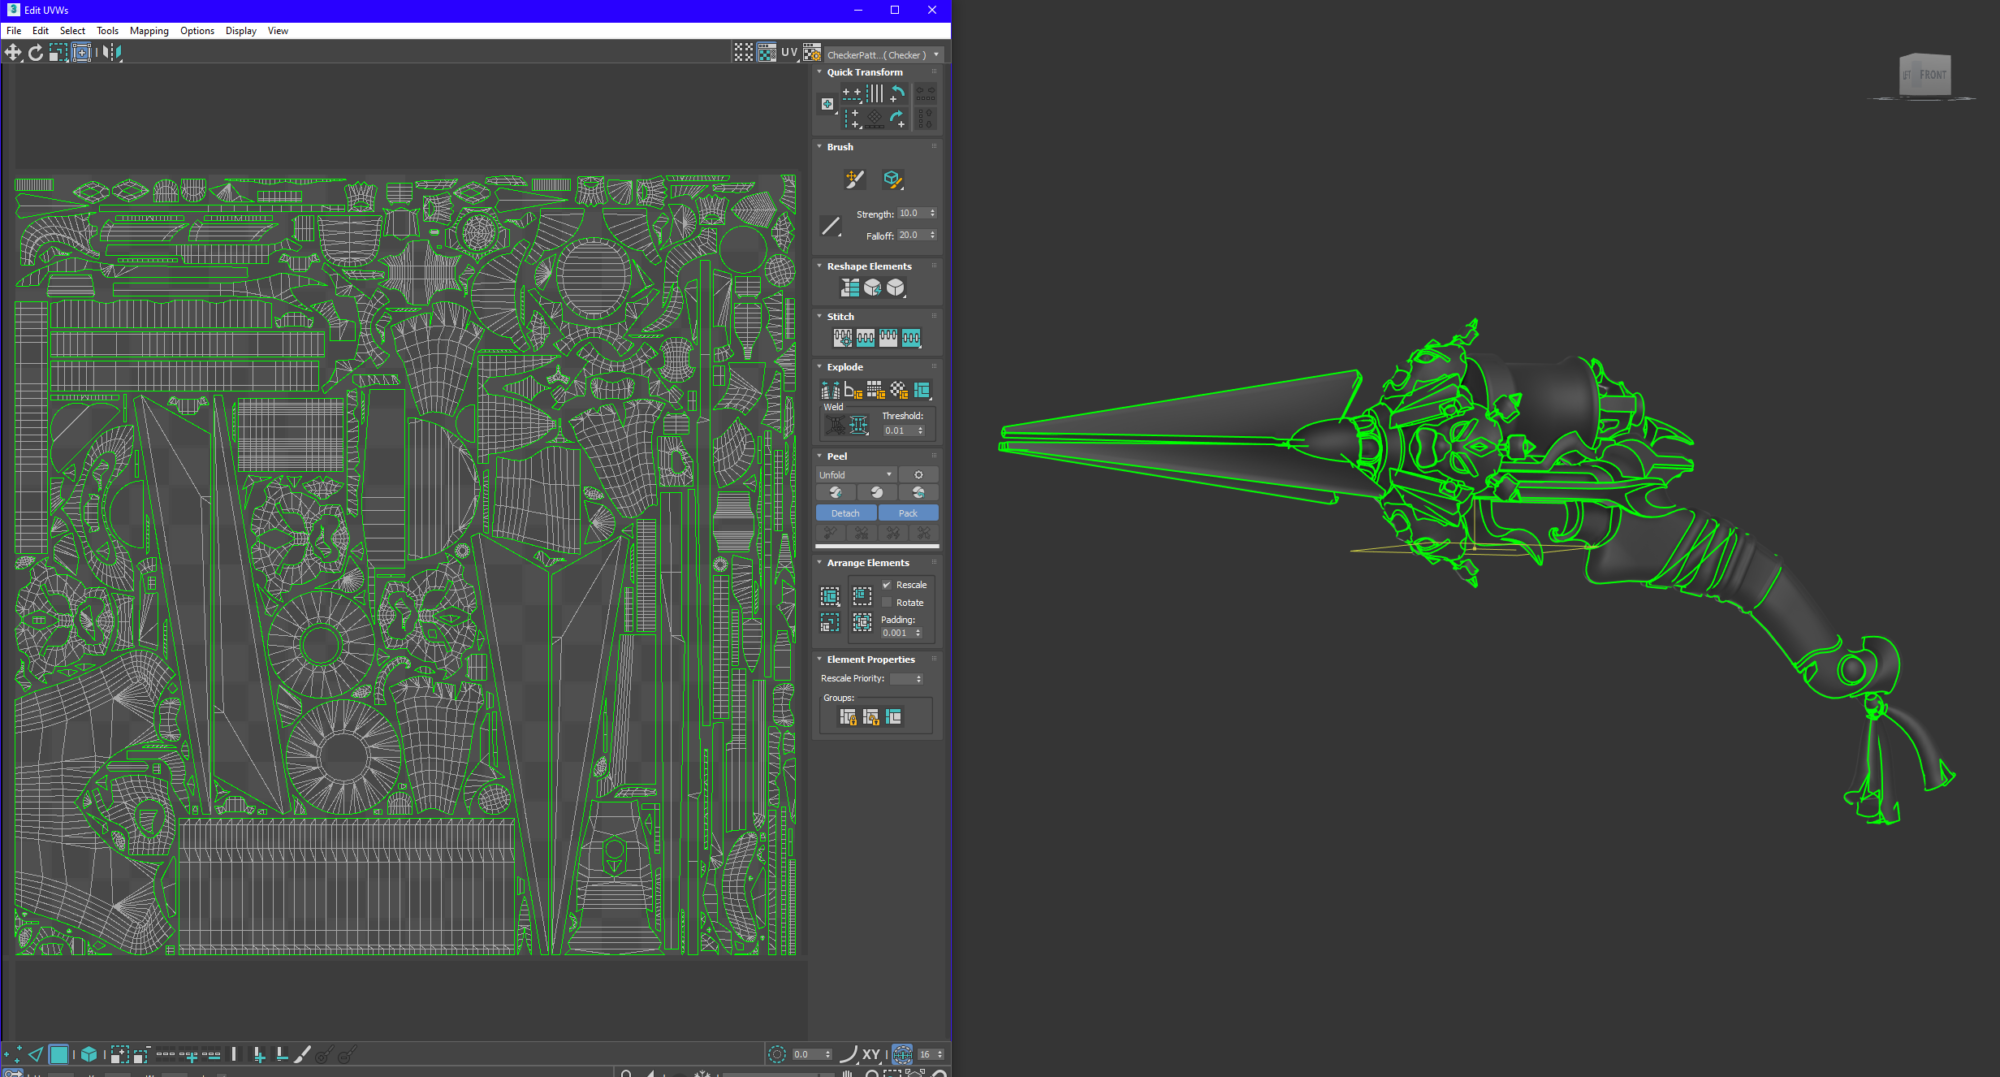
Task: Click the Pack button in the Peel rollout
Action: [x=908, y=513]
